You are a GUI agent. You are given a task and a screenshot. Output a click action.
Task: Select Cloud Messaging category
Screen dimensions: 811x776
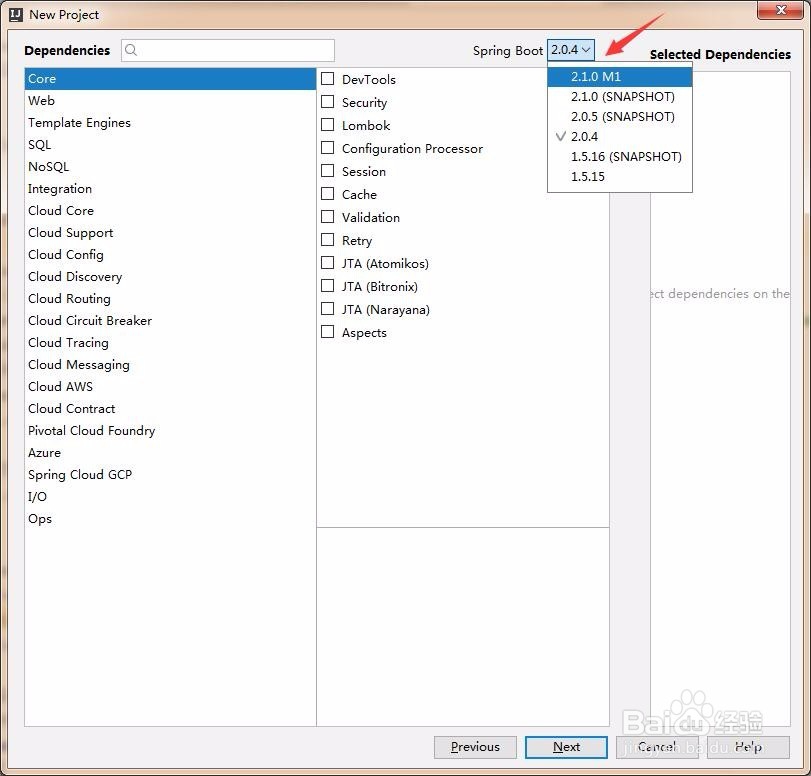pyautogui.click(x=170, y=364)
